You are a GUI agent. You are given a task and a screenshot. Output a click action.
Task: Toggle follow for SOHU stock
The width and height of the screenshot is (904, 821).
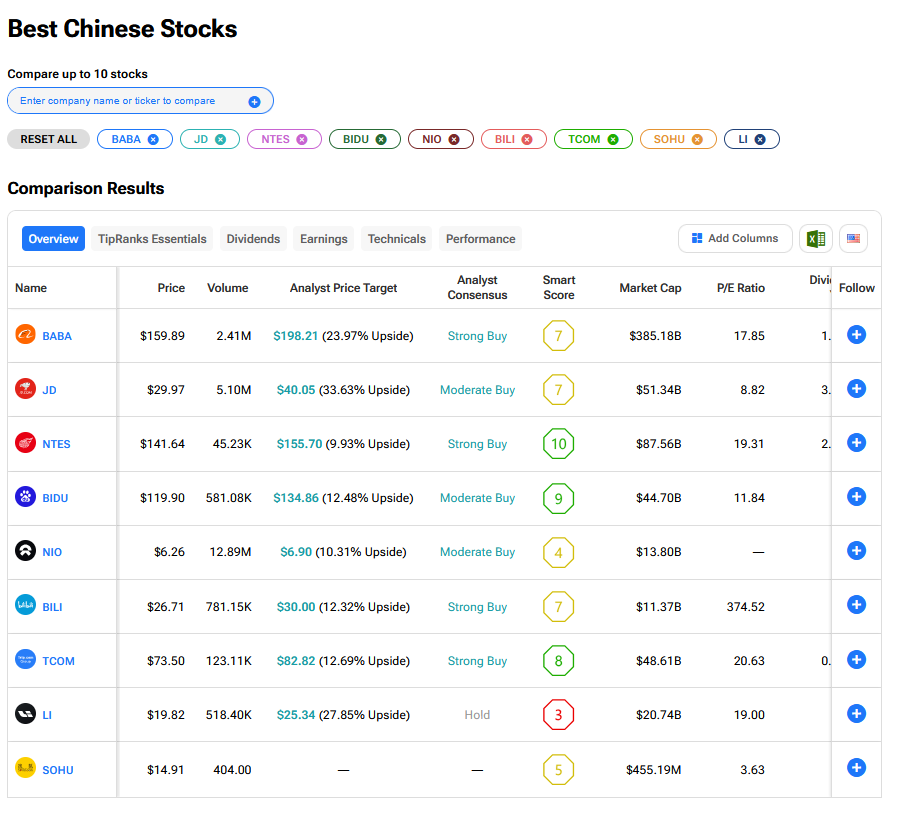click(x=856, y=768)
